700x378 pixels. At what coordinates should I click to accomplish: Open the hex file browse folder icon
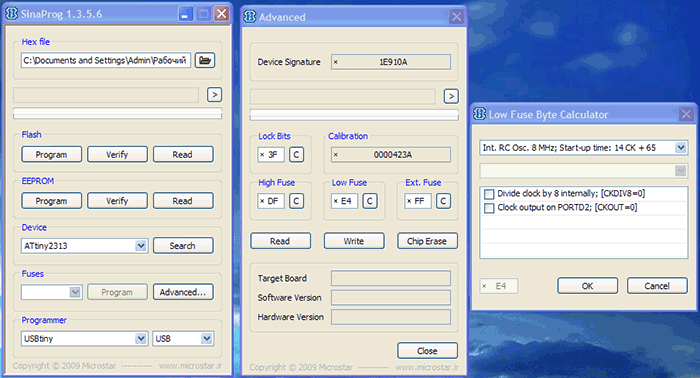tap(205, 60)
